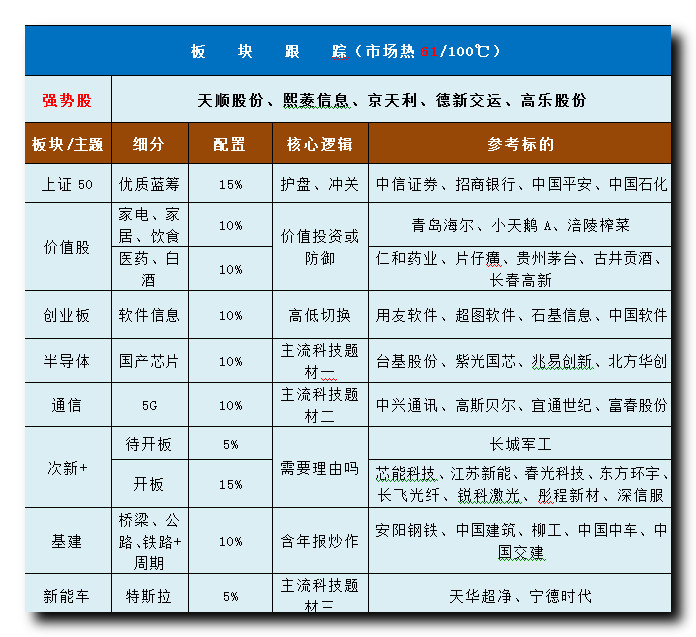
Task: Click the 优质蓝筹 cell
Action: [149, 184]
